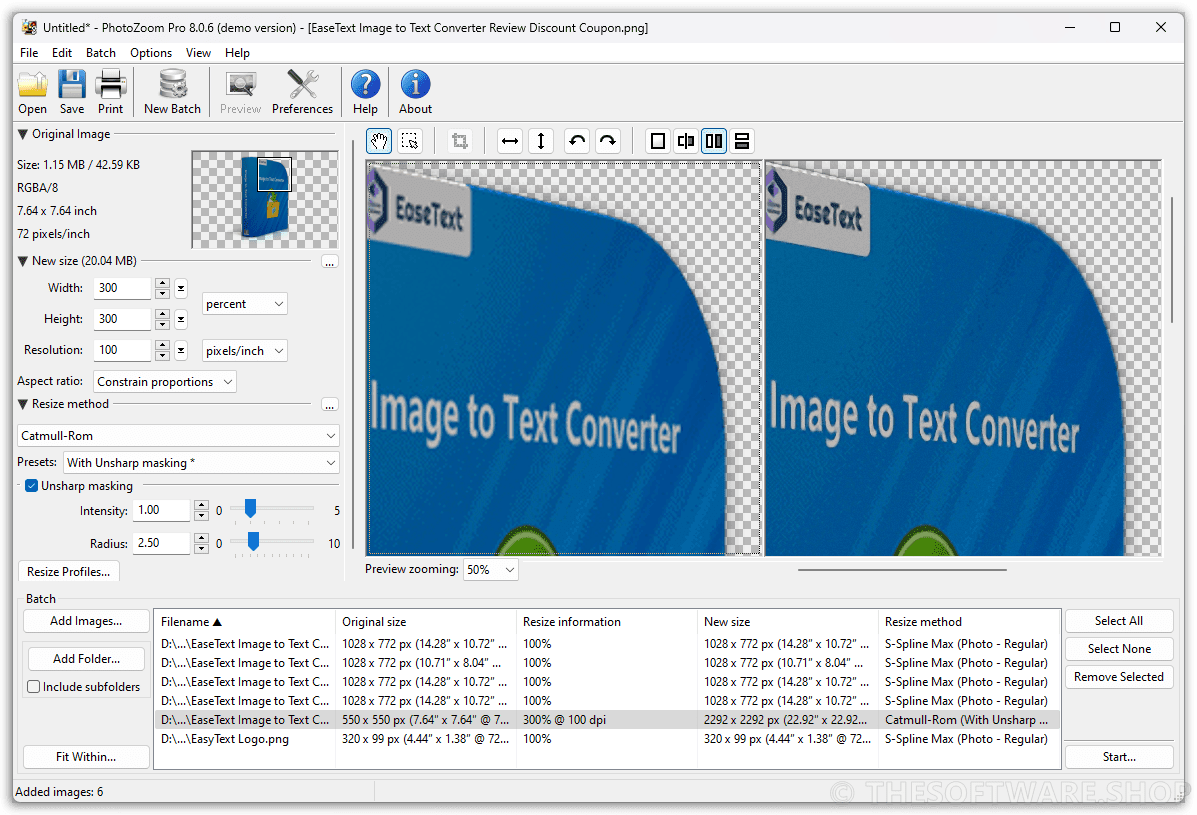Click the Add Folder... button
The height and width of the screenshot is (815, 1197).
(x=86, y=659)
